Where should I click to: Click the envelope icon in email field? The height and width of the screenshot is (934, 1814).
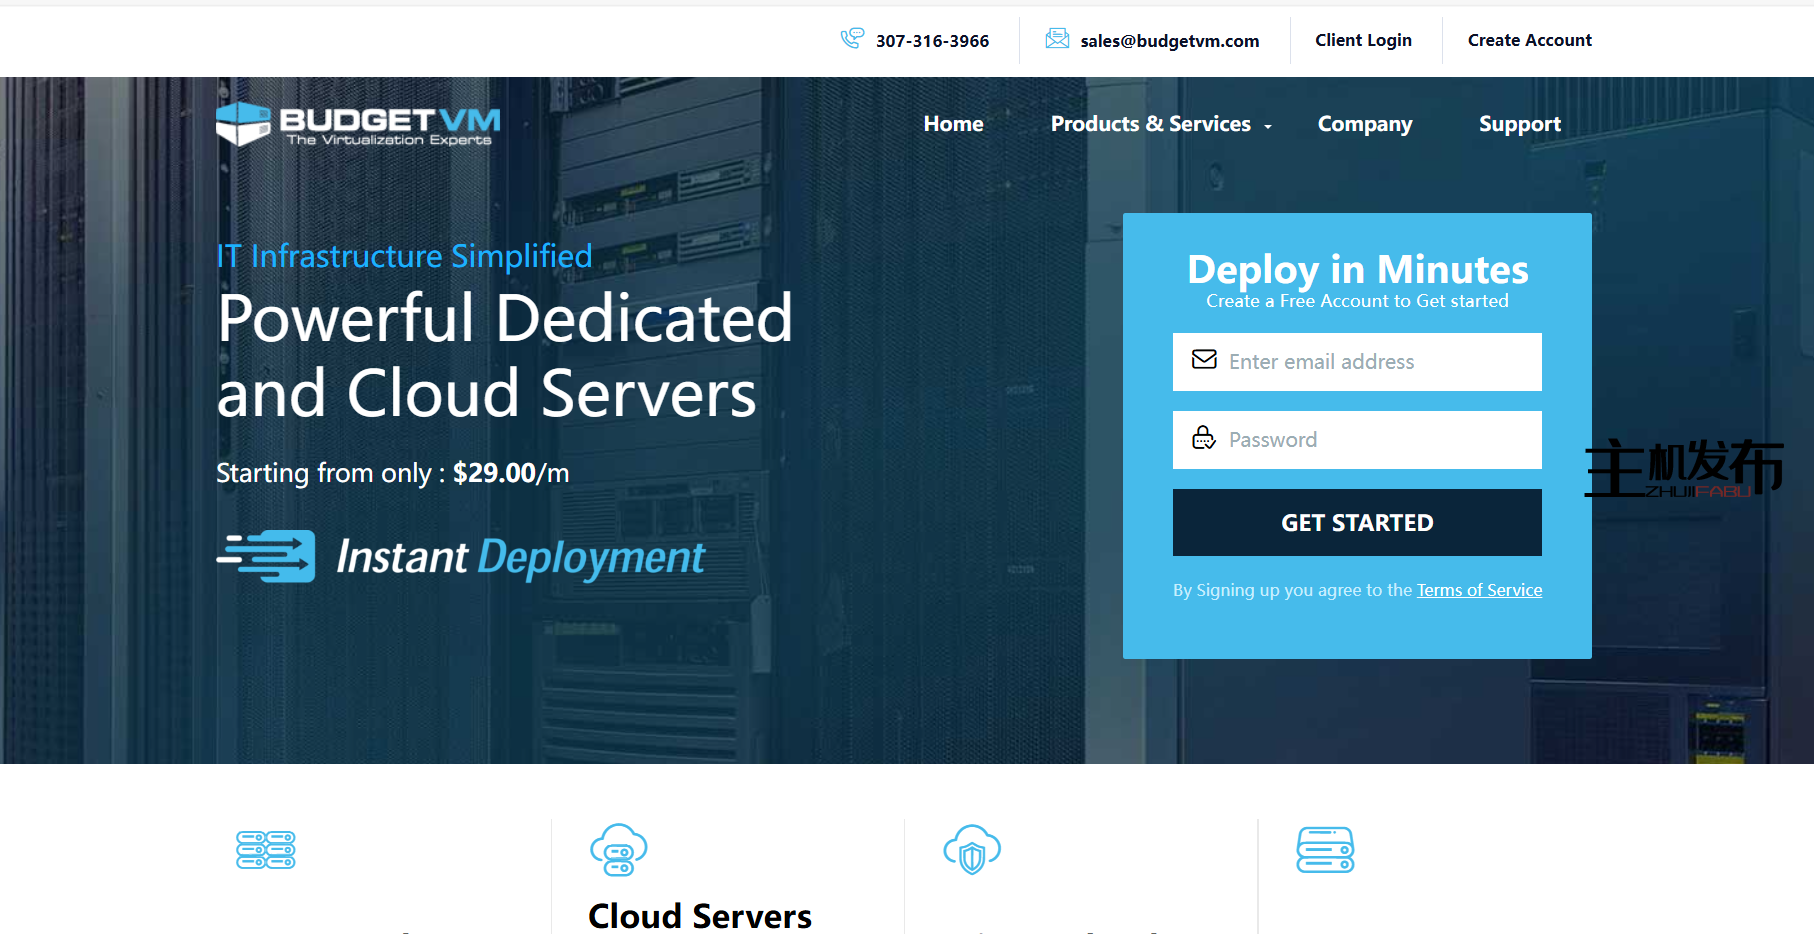[x=1204, y=359]
